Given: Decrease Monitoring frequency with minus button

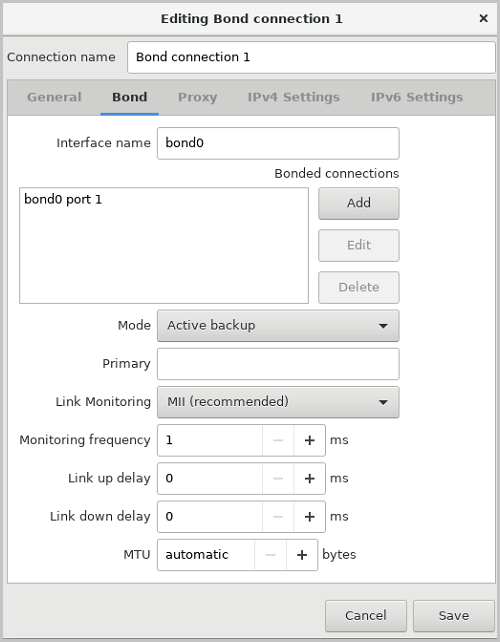Looking at the screenshot, I should click(x=278, y=440).
